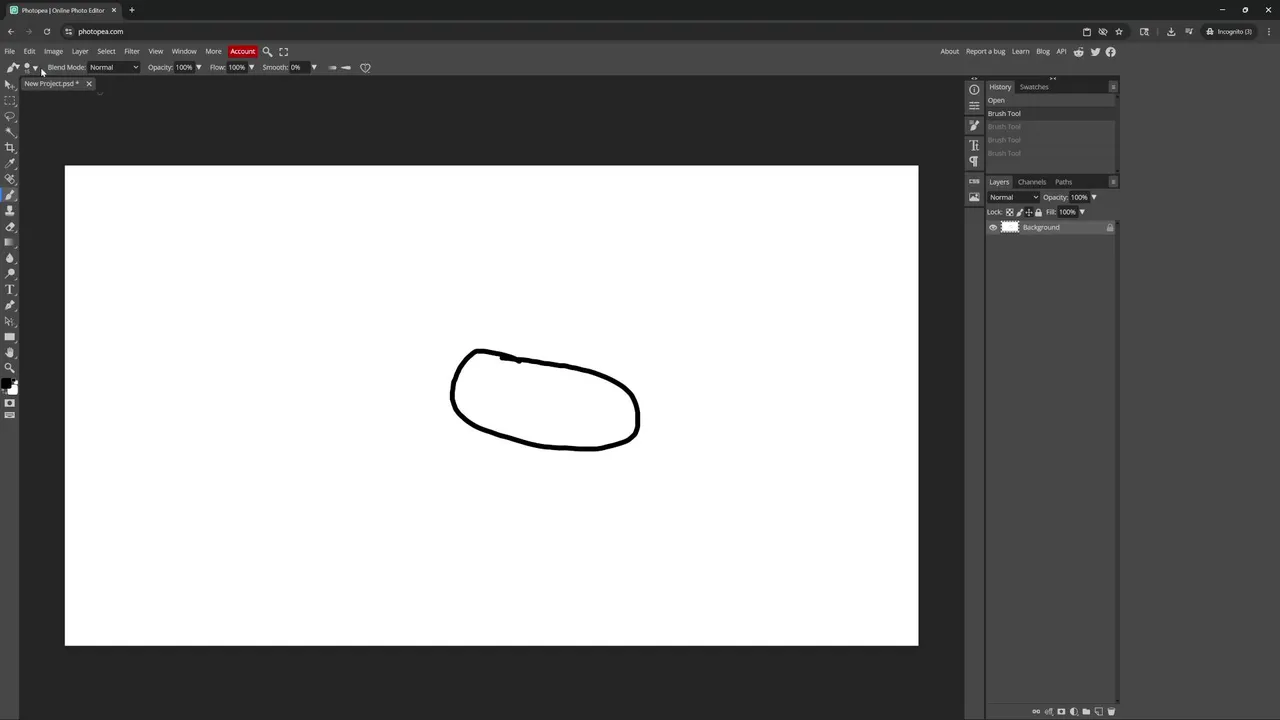Select the Lasso tool

10,116
